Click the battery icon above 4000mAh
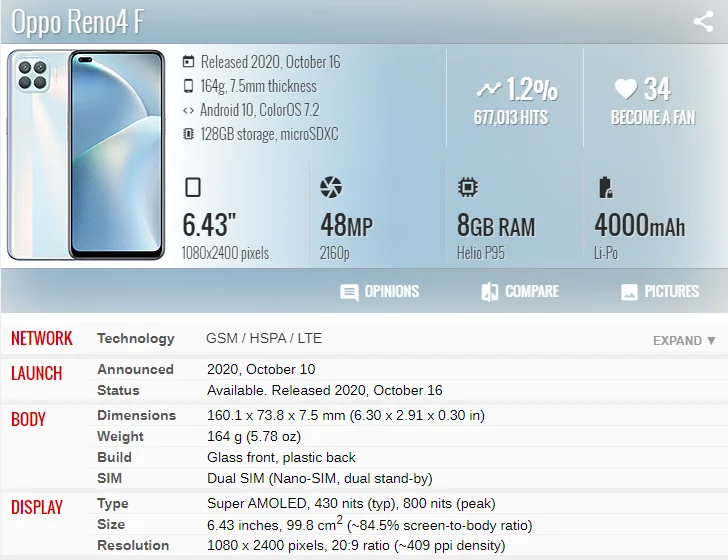The image size is (728, 560). click(605, 188)
